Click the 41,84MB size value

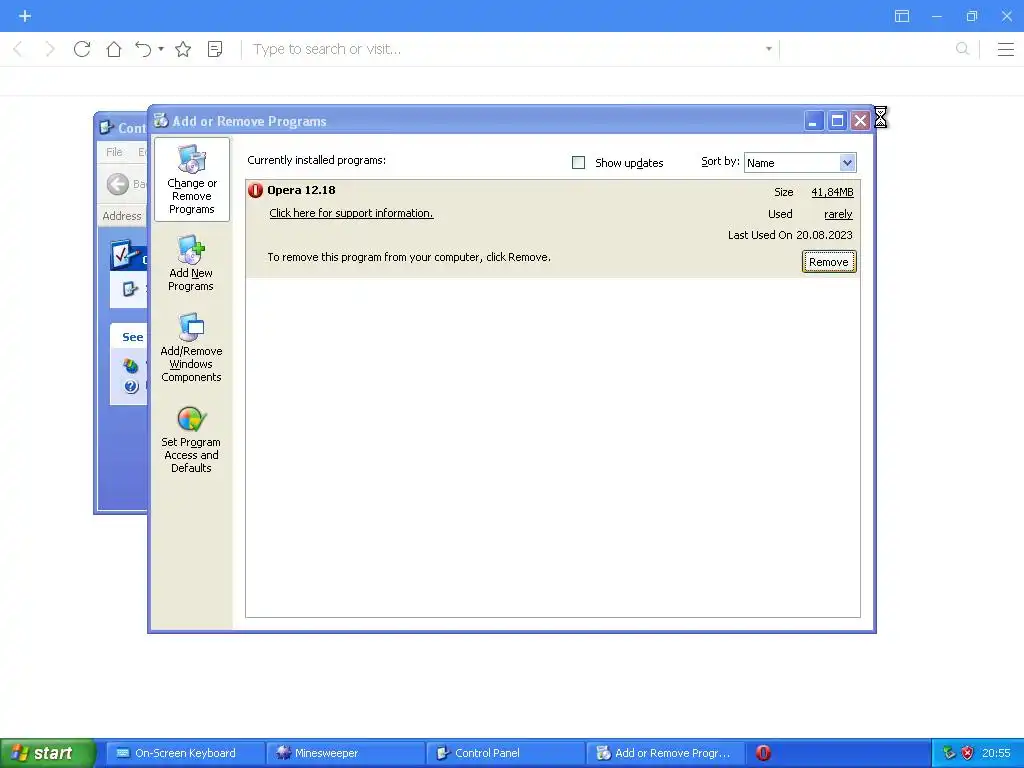832,192
